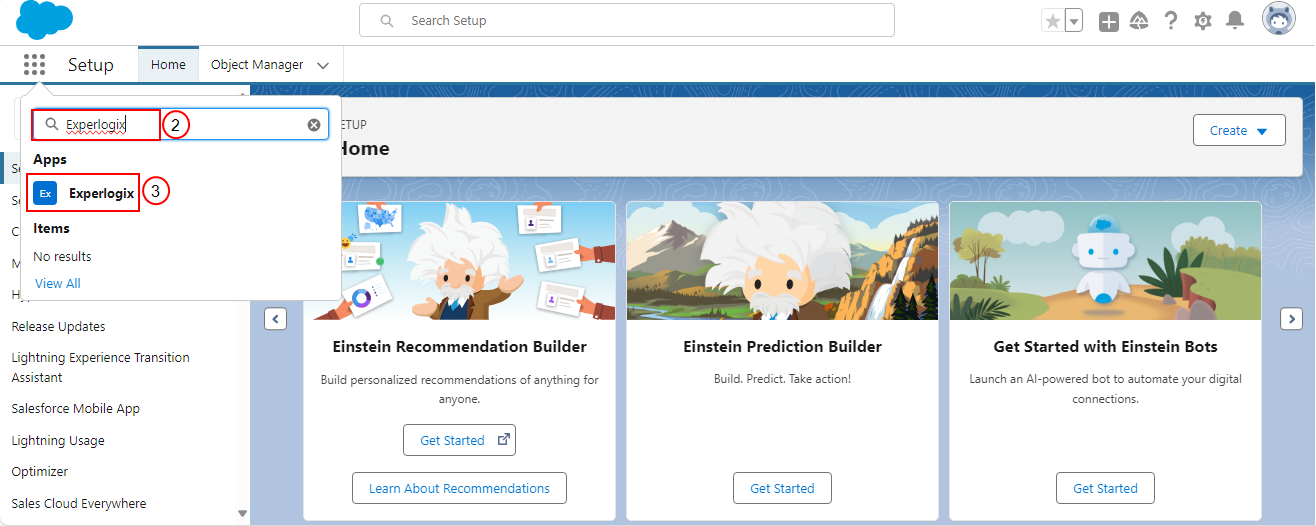Click the Einstein Prediction Builder illustration
Viewport: 1316px width, 526px height.
782,261
